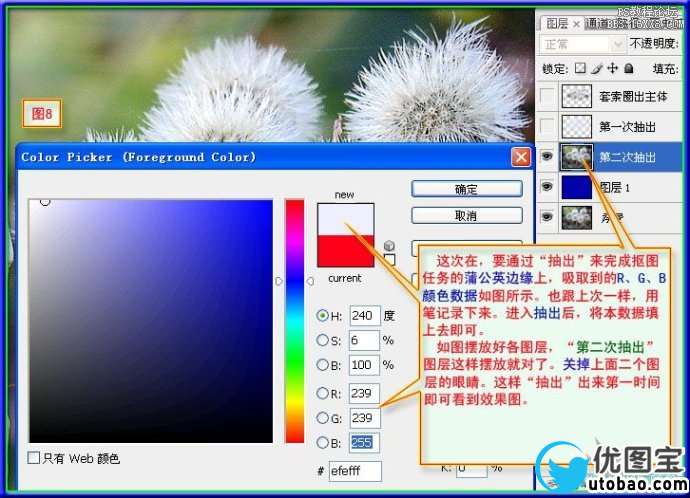The image size is (690, 498).
Task: Click the 不透明度 opacity label
Action: coord(655,44)
